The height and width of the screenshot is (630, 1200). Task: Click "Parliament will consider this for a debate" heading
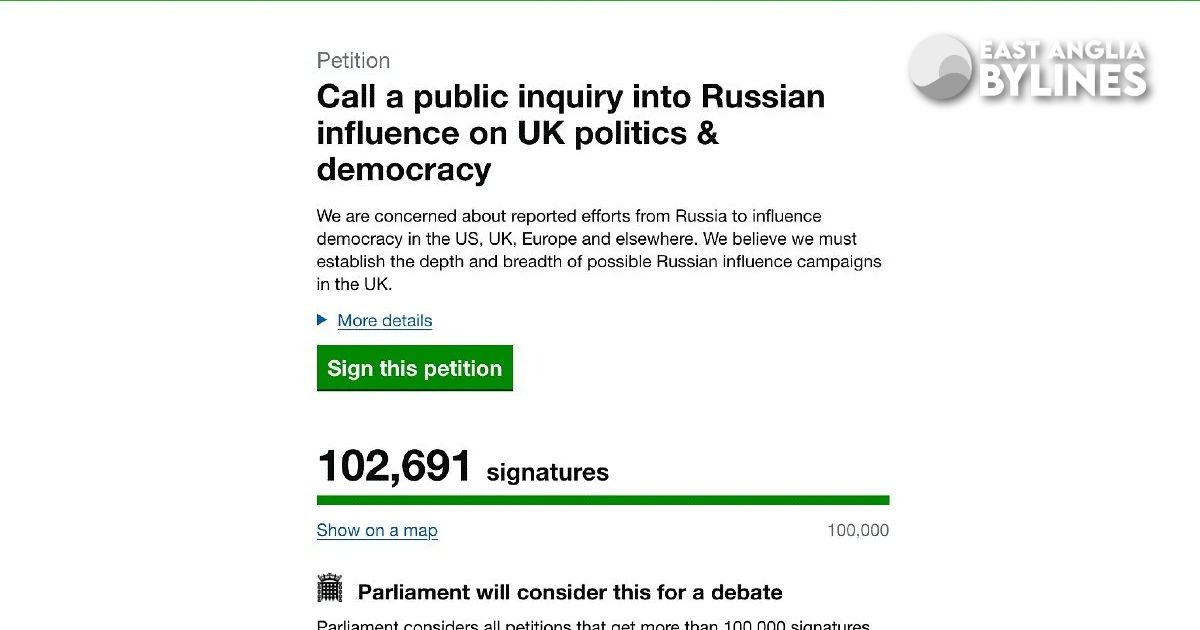pos(570,592)
